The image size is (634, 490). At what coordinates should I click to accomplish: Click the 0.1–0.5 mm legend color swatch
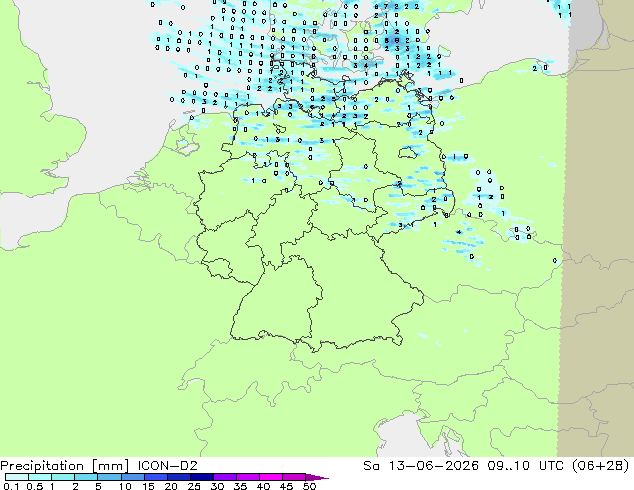coord(17,477)
